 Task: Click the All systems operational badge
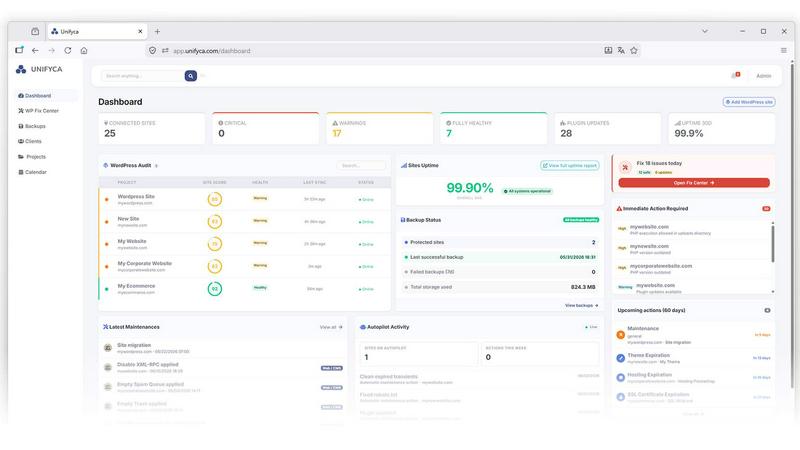527,191
